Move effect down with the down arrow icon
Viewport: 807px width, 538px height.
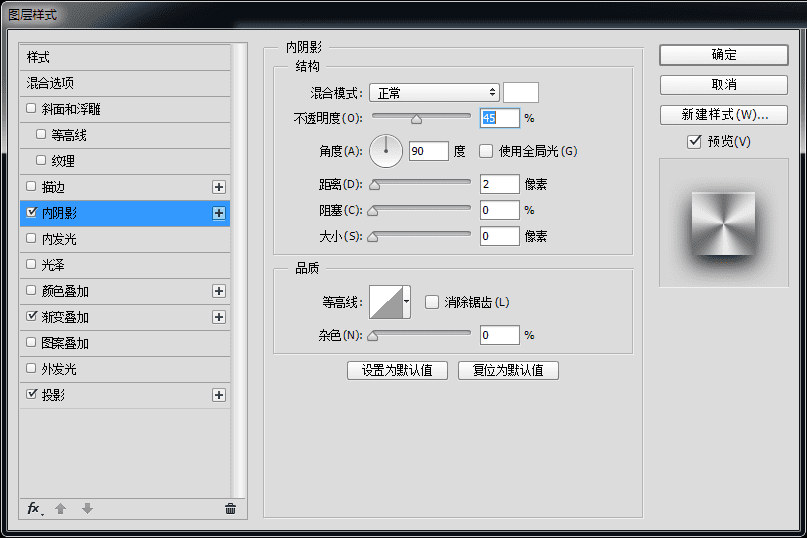87,509
